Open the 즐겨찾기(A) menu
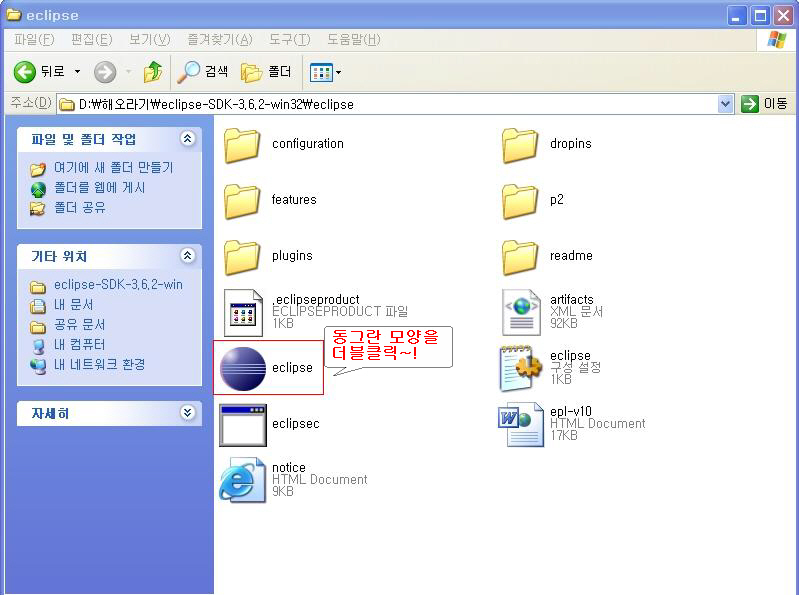799x595 pixels. (x=220, y=39)
